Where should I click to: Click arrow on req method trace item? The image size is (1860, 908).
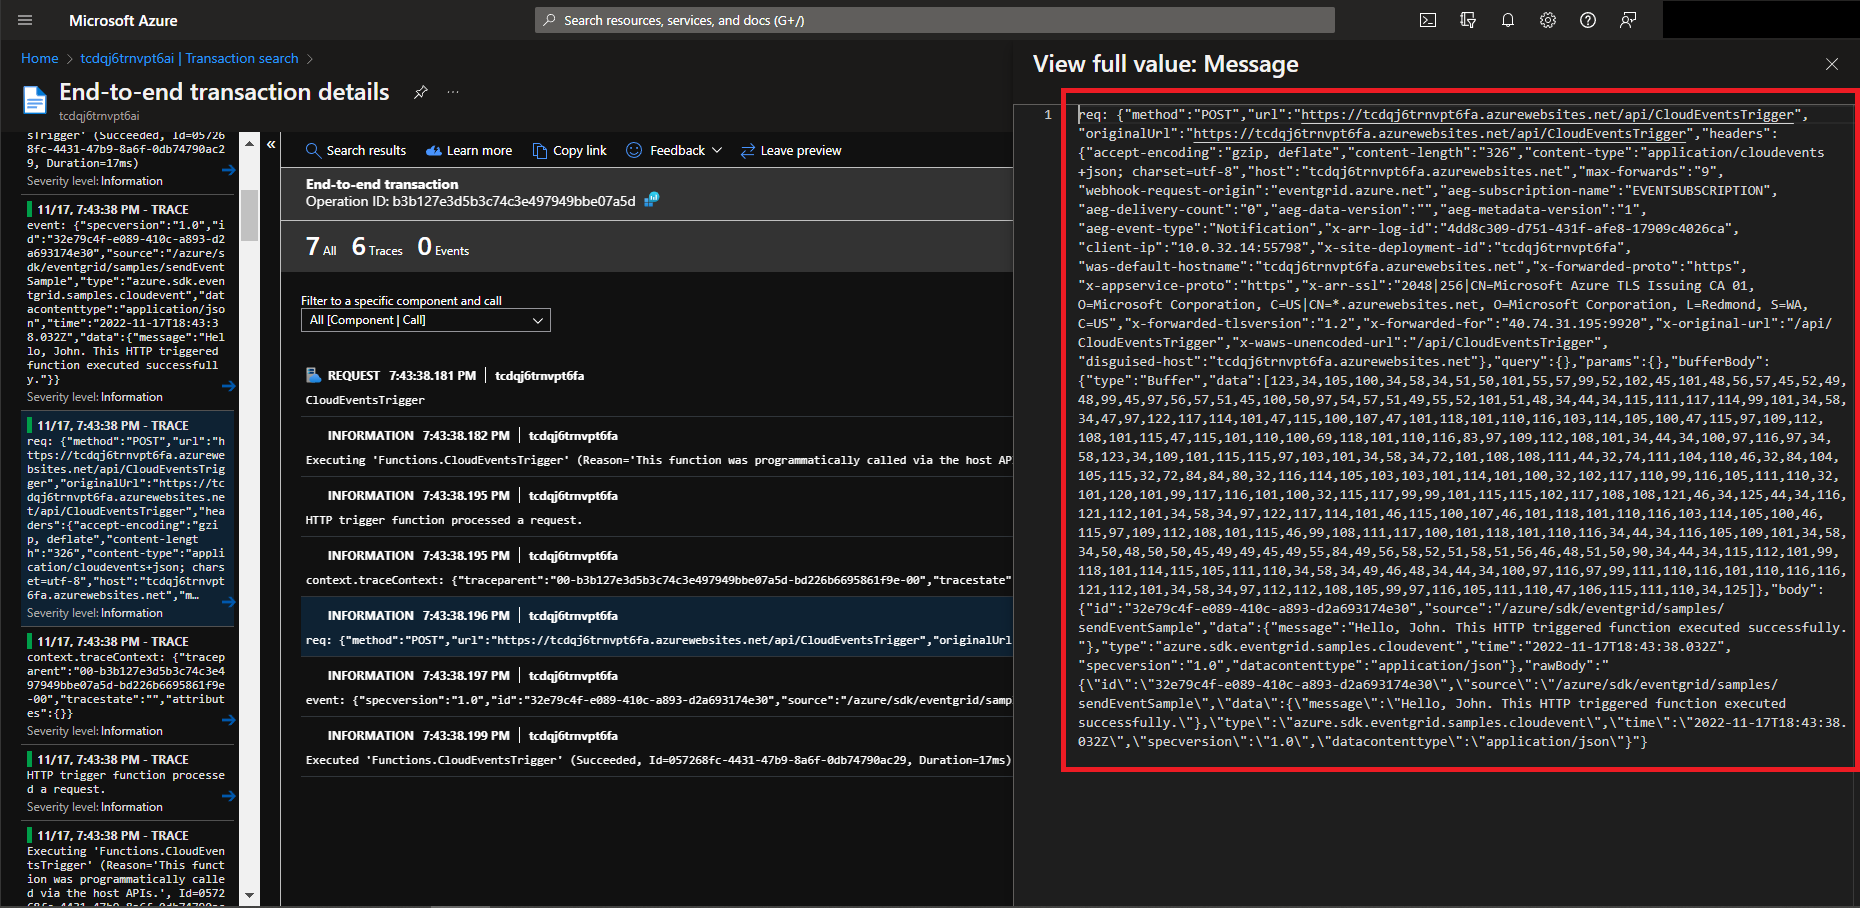[229, 601]
